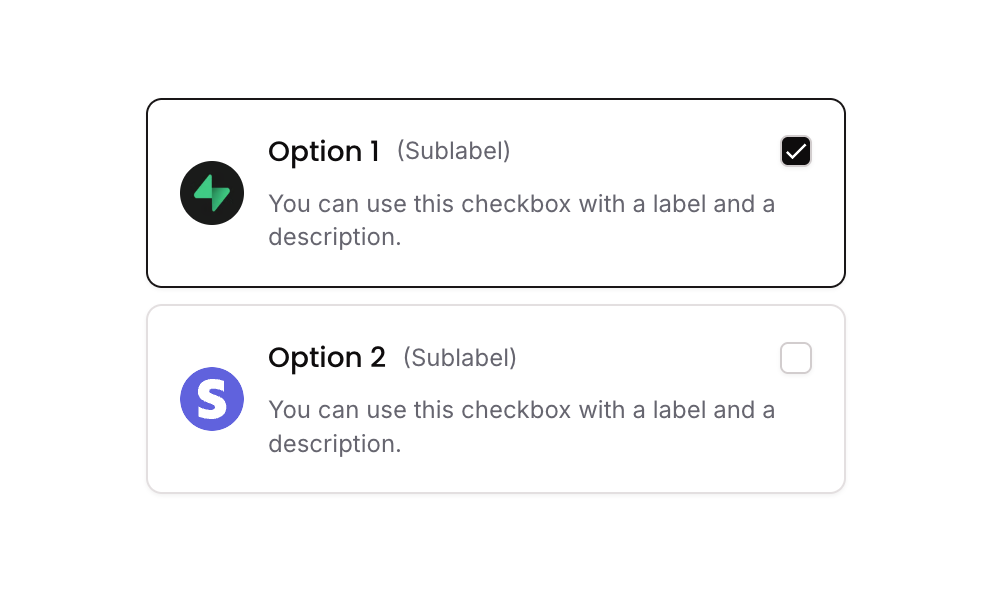
Task: Click "description." on Option 2's second line
Action: pyautogui.click(x=334, y=444)
